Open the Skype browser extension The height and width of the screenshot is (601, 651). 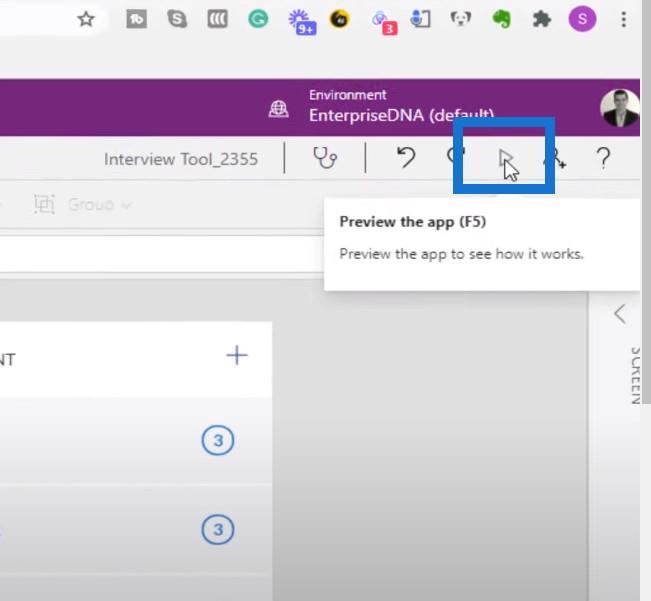177,19
